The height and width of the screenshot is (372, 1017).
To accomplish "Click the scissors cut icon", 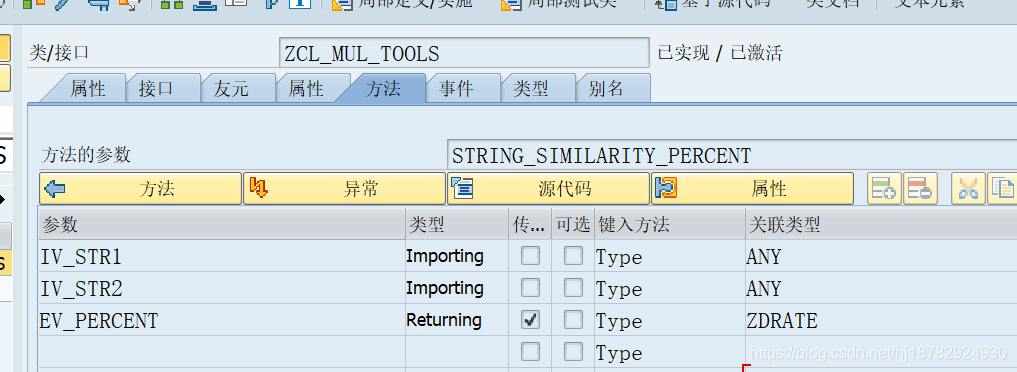I will click(968, 189).
